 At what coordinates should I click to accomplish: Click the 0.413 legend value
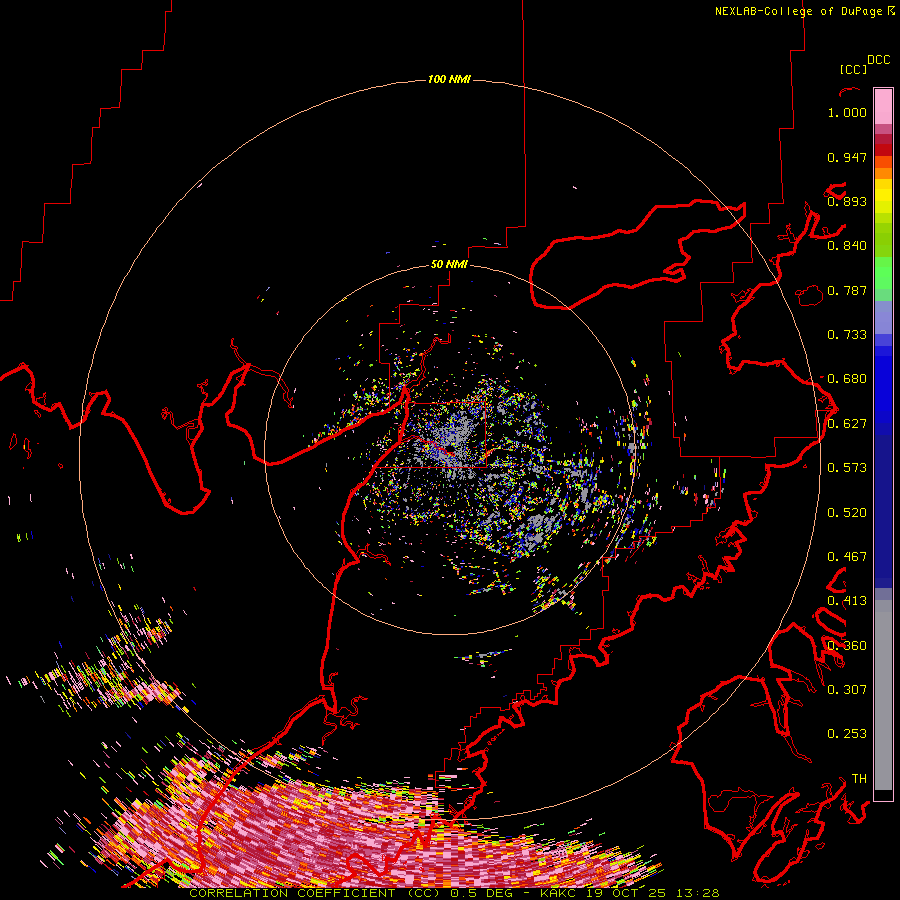point(847,601)
